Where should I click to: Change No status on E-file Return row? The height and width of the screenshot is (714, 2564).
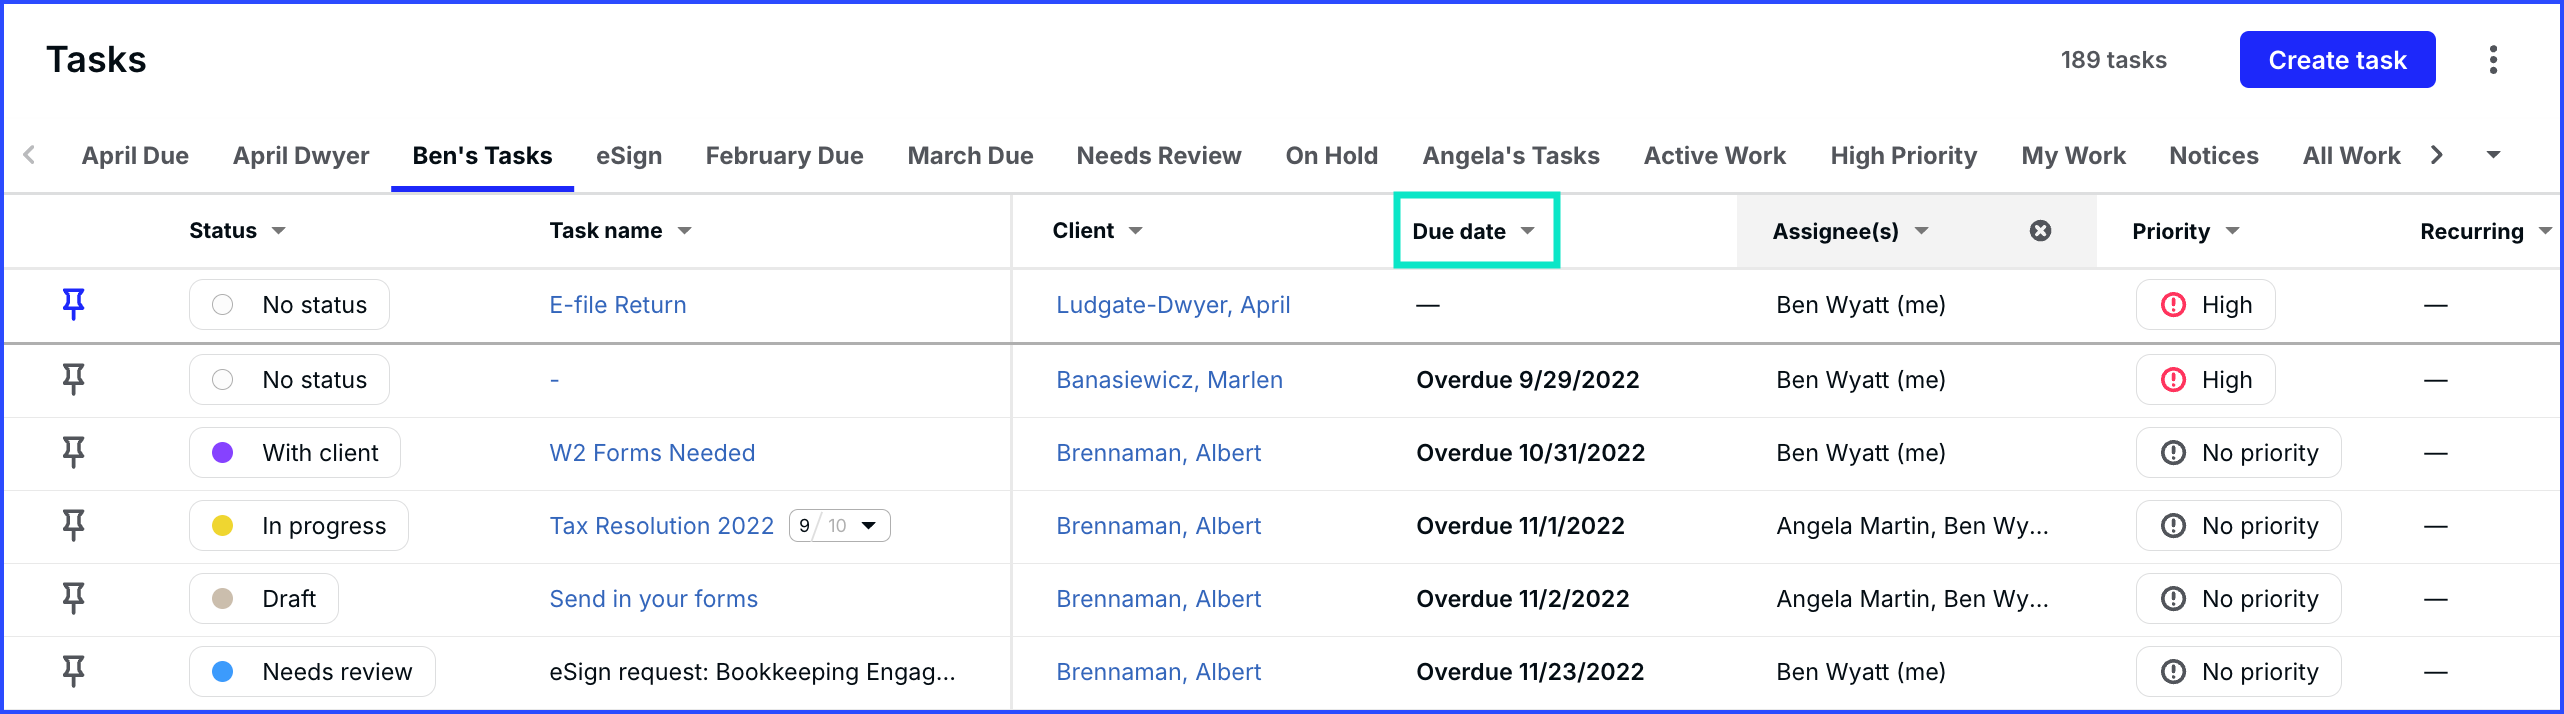click(x=289, y=304)
